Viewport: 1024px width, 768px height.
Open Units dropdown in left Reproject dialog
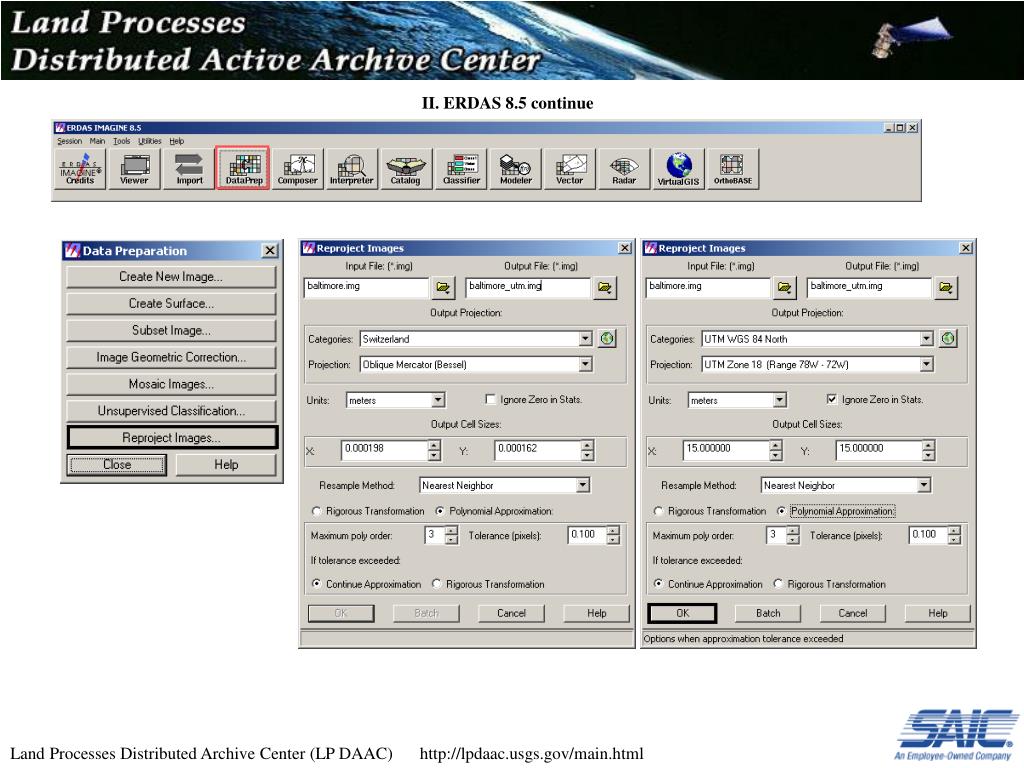pyautogui.click(x=439, y=400)
